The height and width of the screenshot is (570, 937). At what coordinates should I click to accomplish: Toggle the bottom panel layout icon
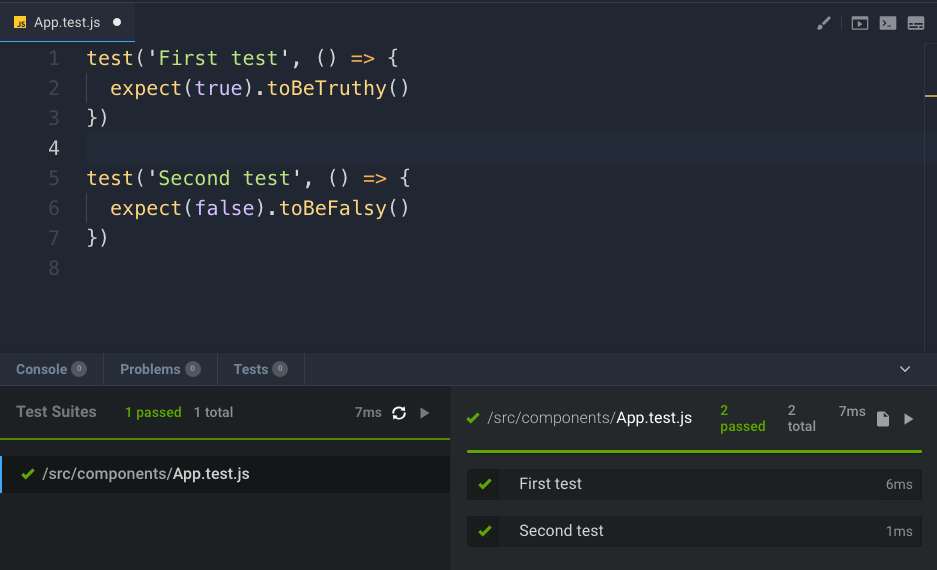(915, 23)
